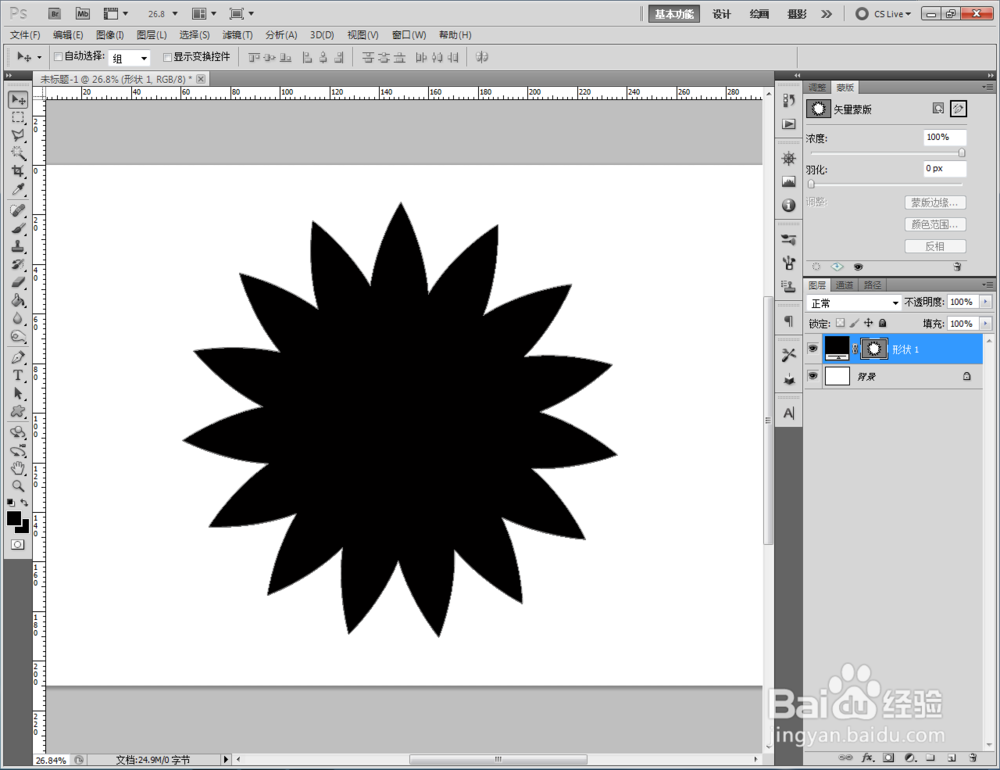Toggle lock all
This screenshot has width=1000, height=770.
[883, 323]
